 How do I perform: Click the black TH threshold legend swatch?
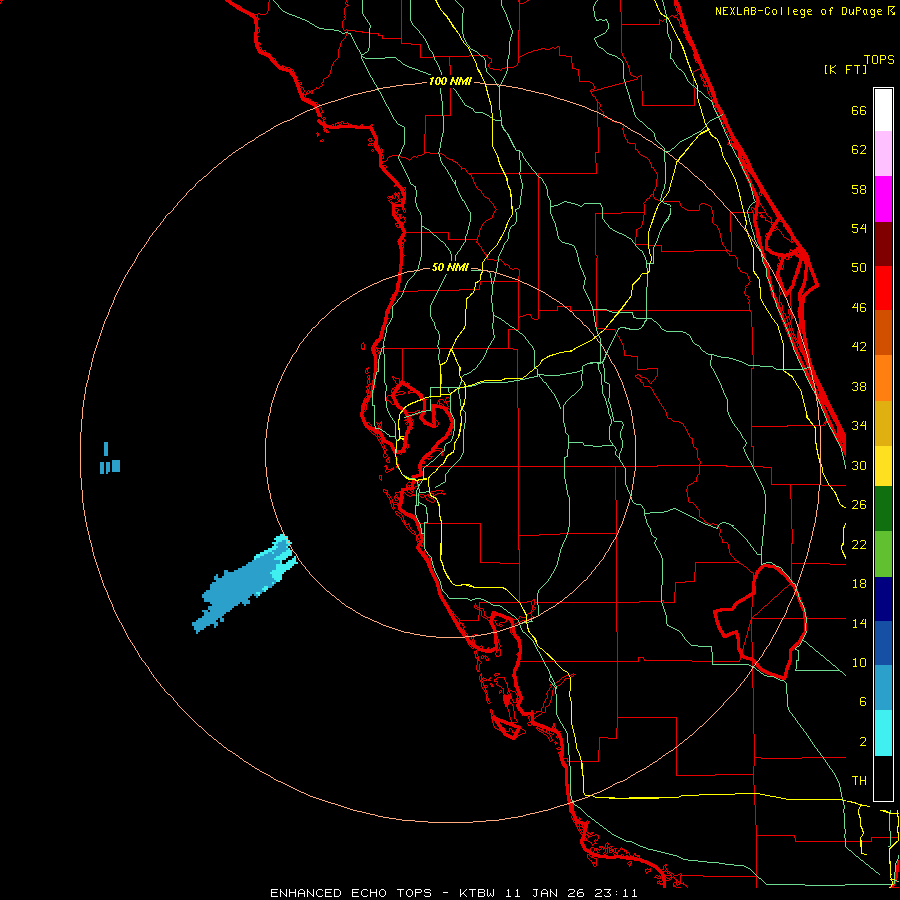pos(883,778)
